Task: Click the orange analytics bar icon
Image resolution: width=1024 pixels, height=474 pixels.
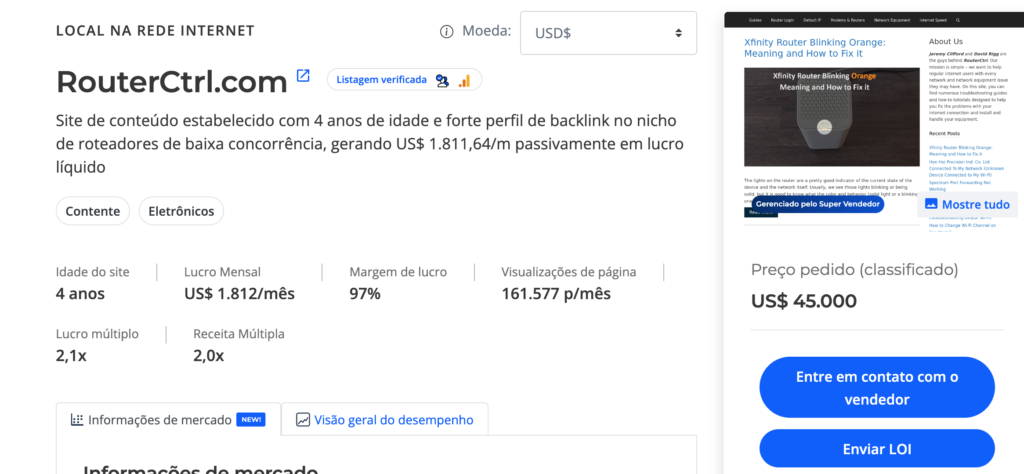Action: click(x=464, y=80)
